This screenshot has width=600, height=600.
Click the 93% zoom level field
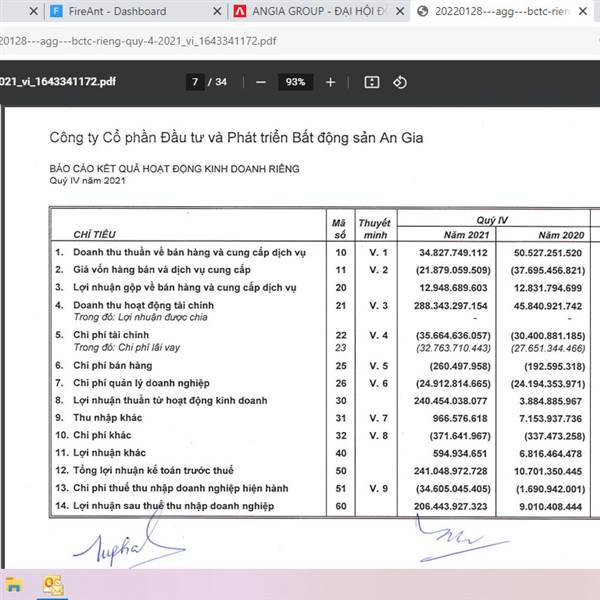[x=295, y=82]
